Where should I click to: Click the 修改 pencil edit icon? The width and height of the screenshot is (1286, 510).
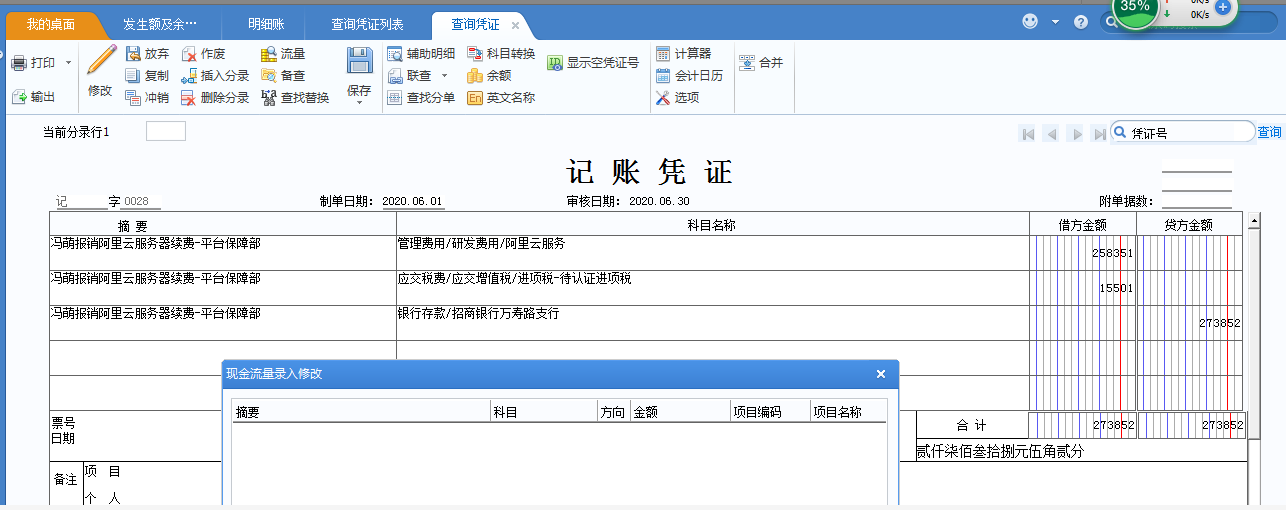pyautogui.click(x=100, y=60)
